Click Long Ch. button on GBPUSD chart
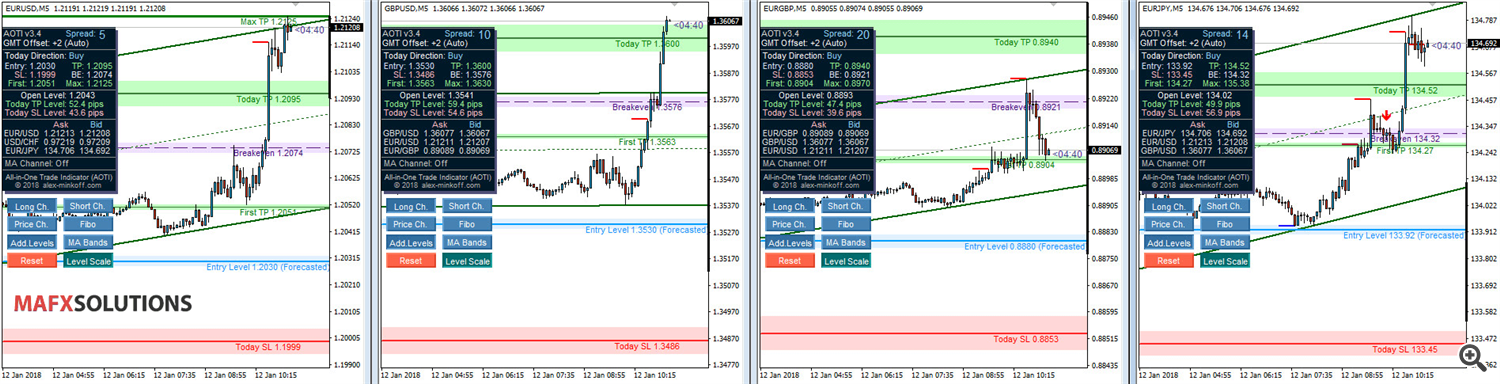Image resolution: width=1500 pixels, height=384 pixels. 410,207
